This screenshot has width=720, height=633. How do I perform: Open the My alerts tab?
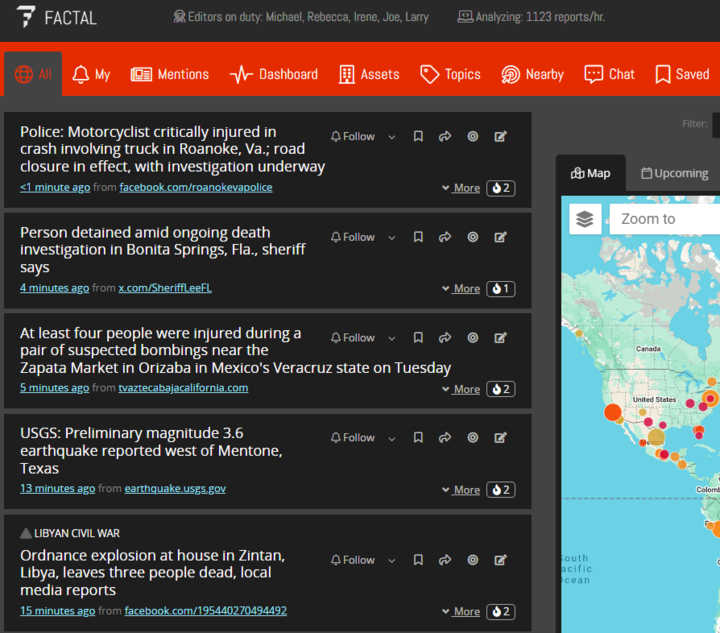point(91,74)
